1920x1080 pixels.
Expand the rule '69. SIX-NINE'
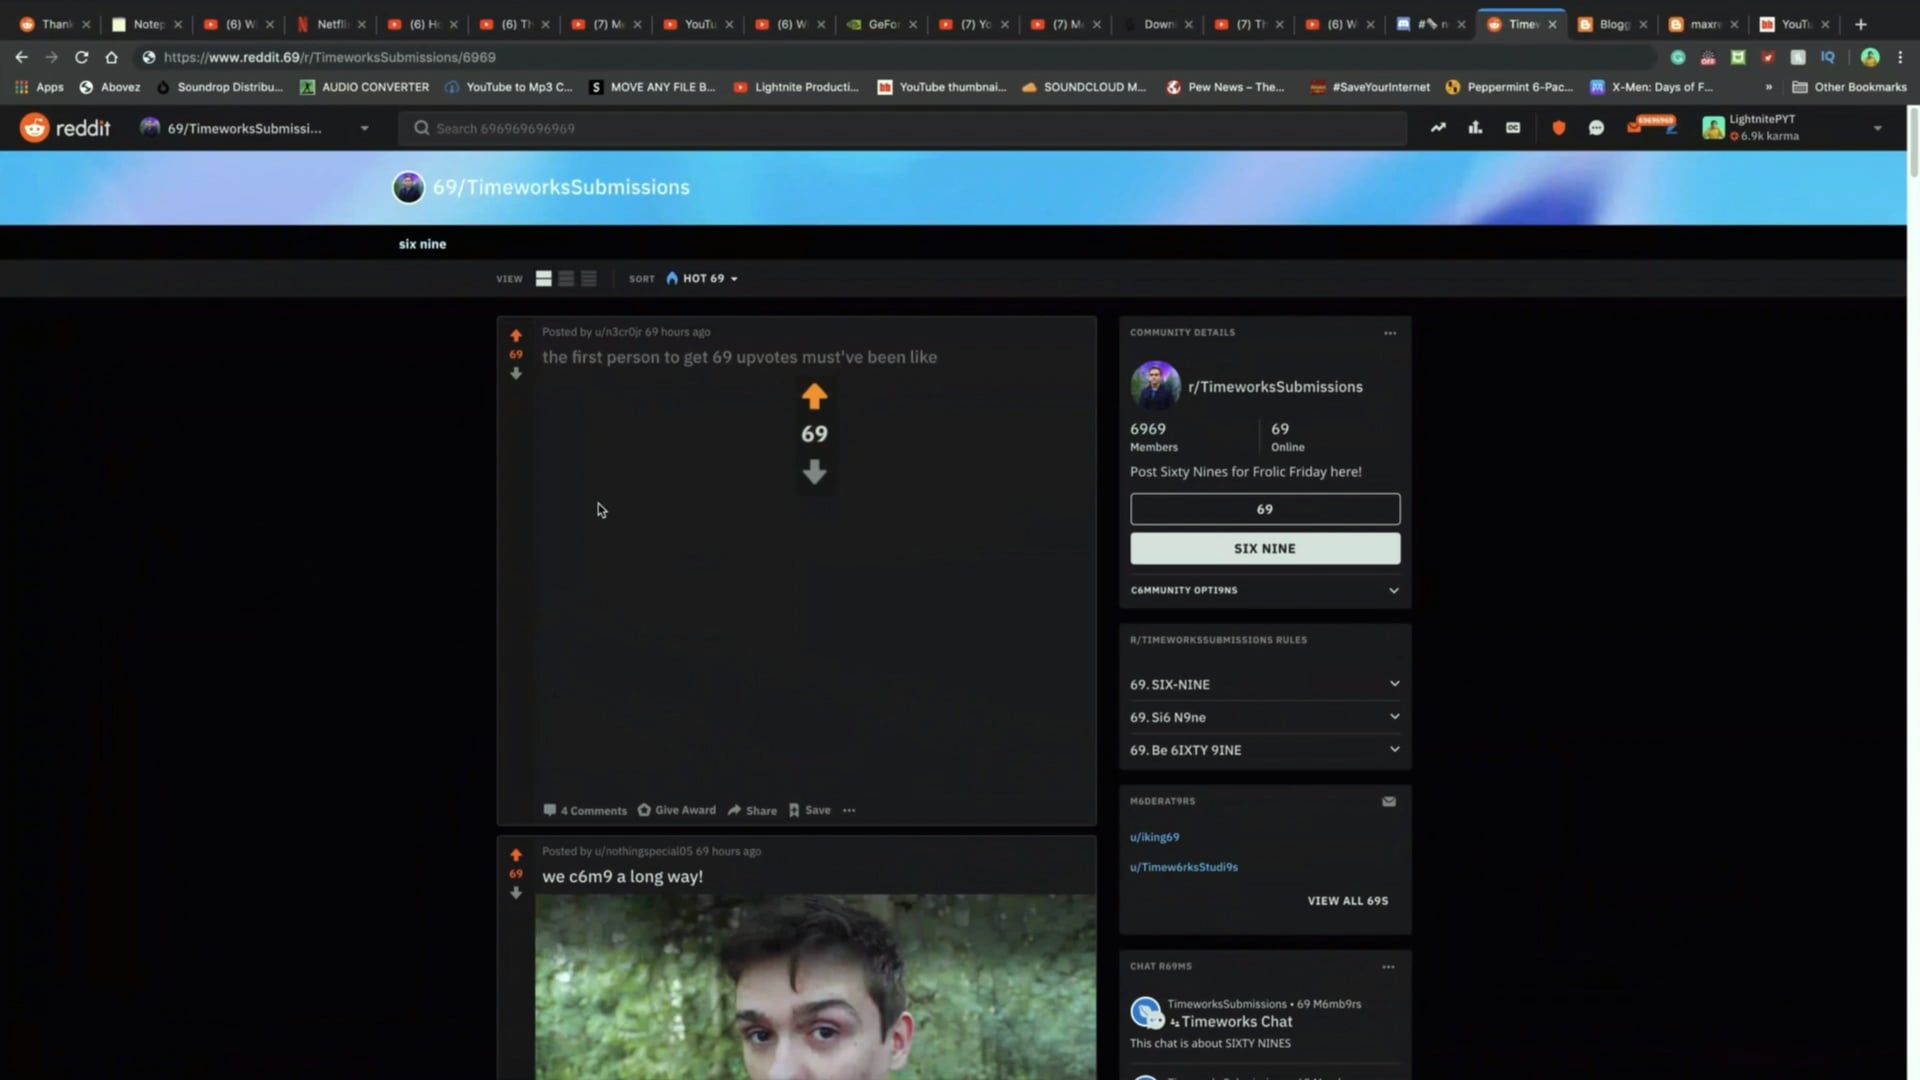pyautogui.click(x=1264, y=684)
